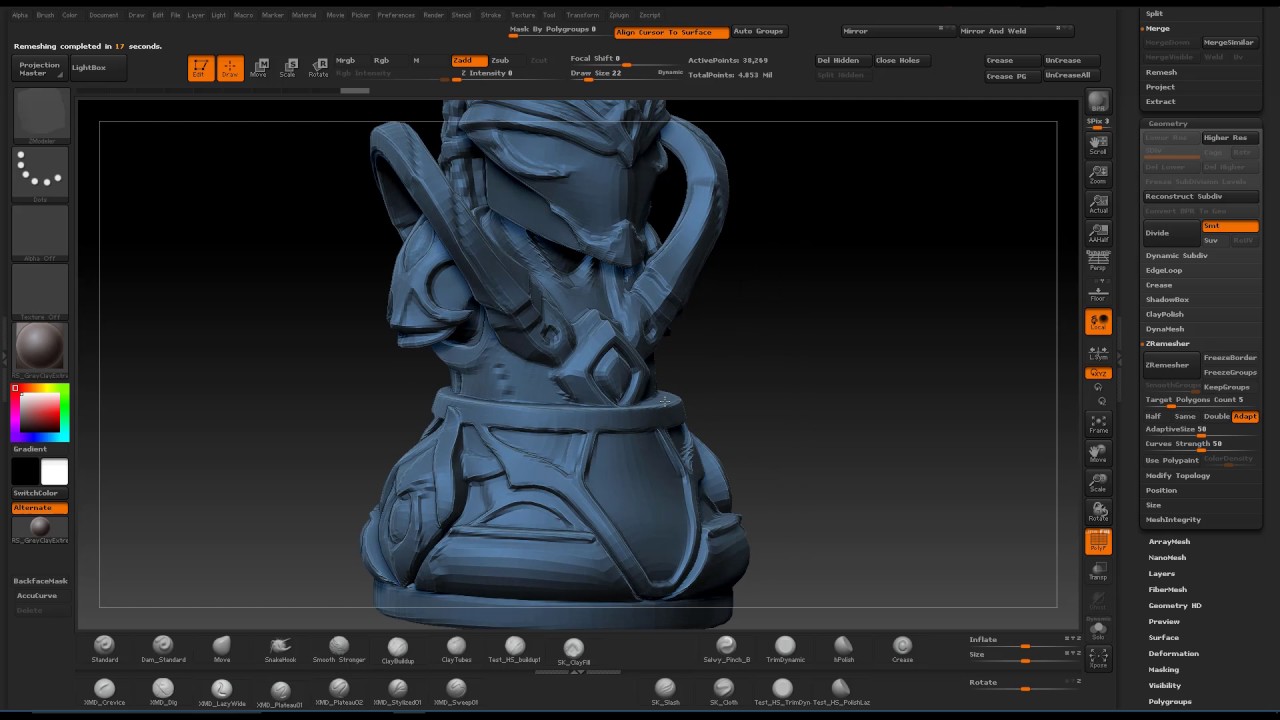Choose the SK_Slash brush

pos(665,690)
